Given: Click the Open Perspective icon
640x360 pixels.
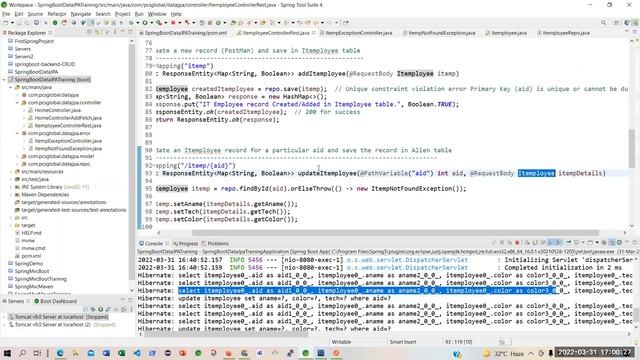Looking at the screenshot, I should pyautogui.click(x=616, y=23).
